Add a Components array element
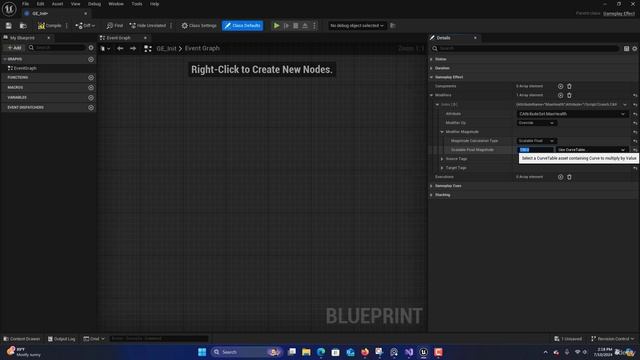Screen dimensions: 640x360 pos(560,86)
